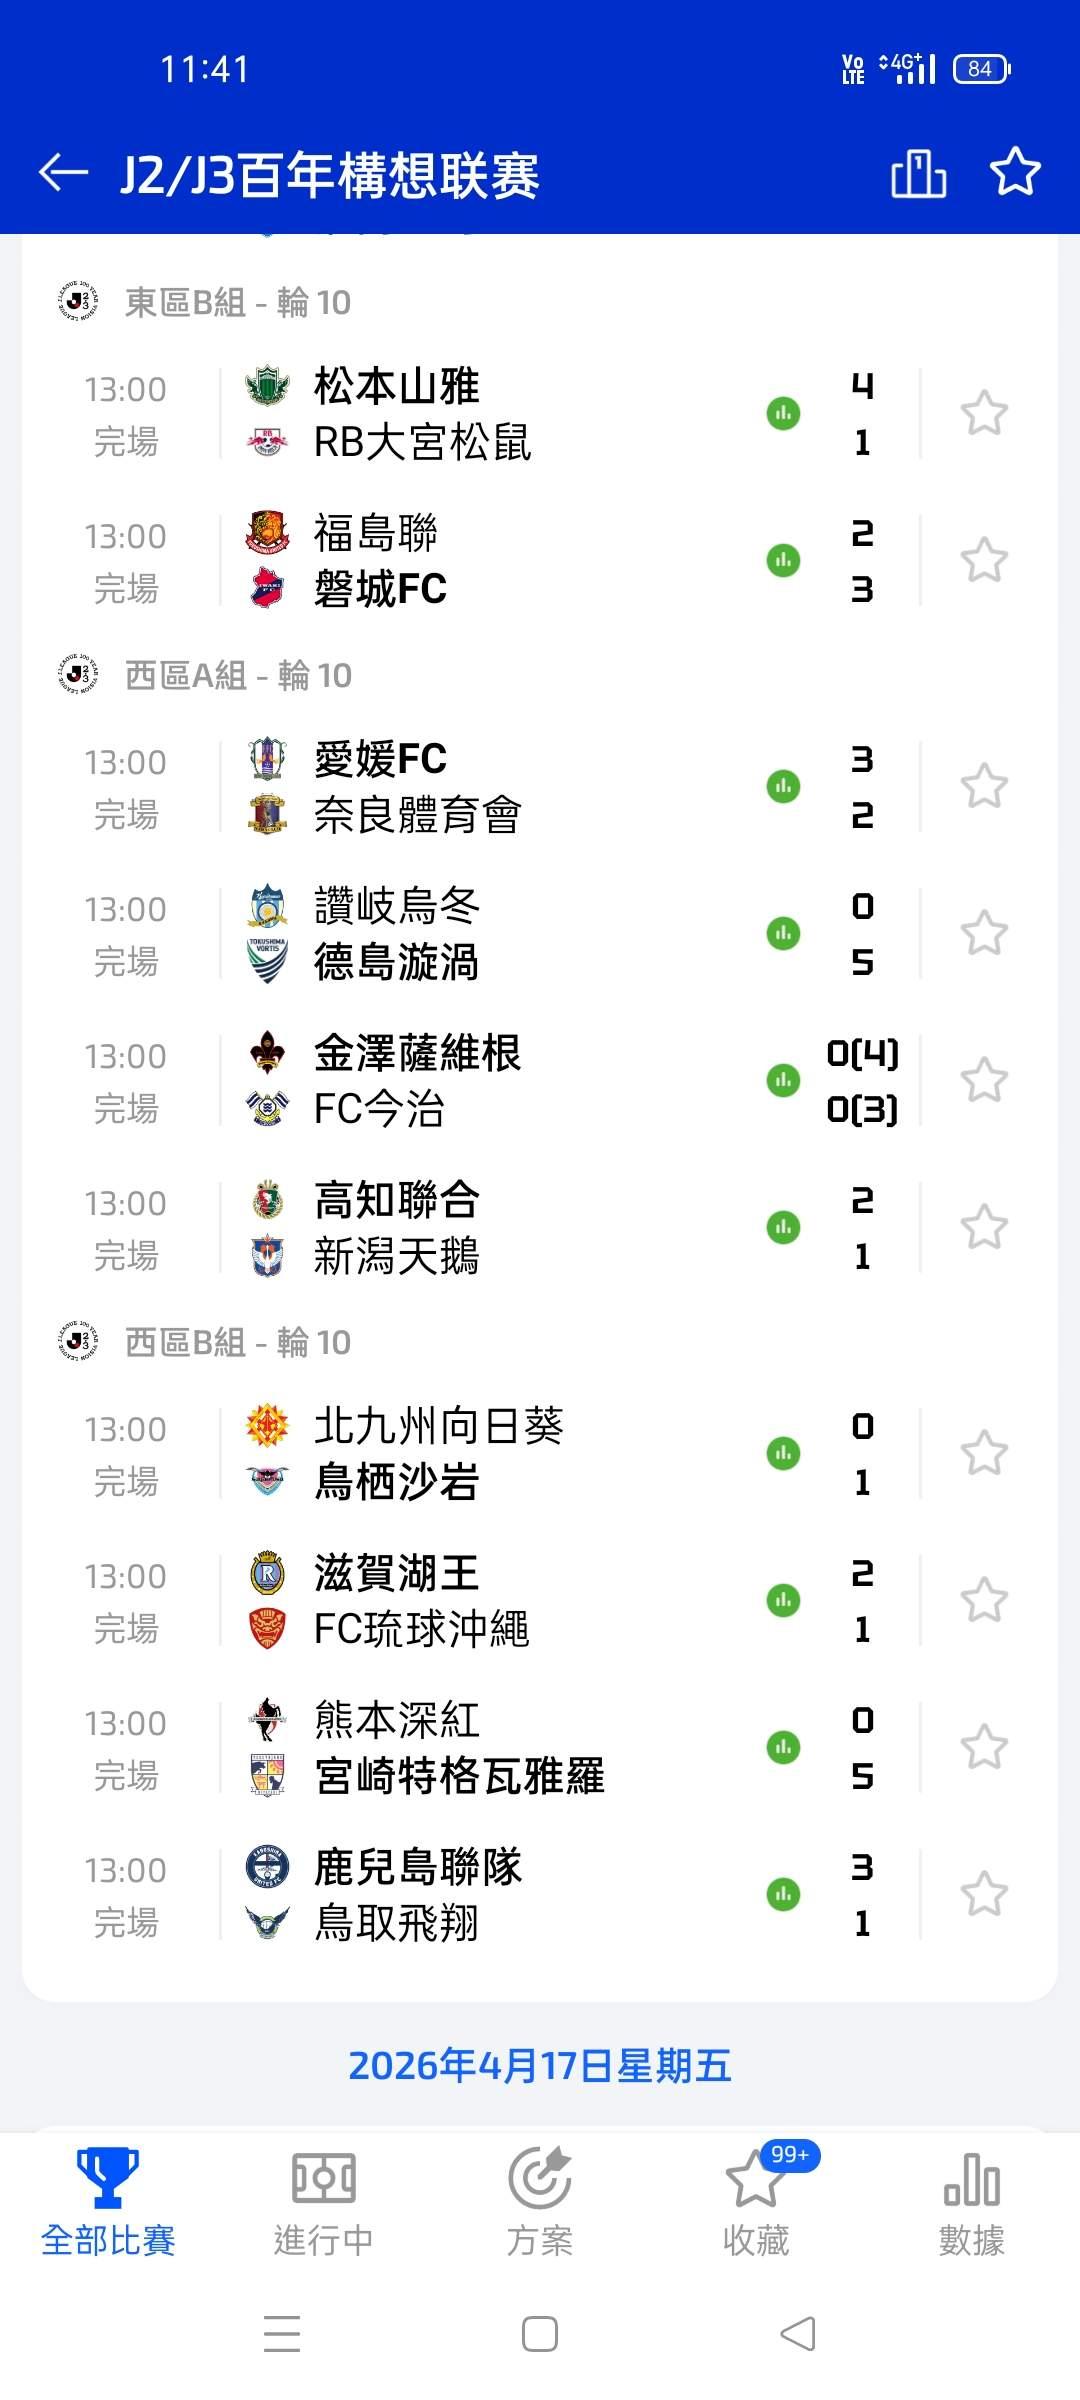Open stats icon for 滋賀湖王 match
Image resolution: width=1080 pixels, height=2400 pixels.
pyautogui.click(x=783, y=1600)
